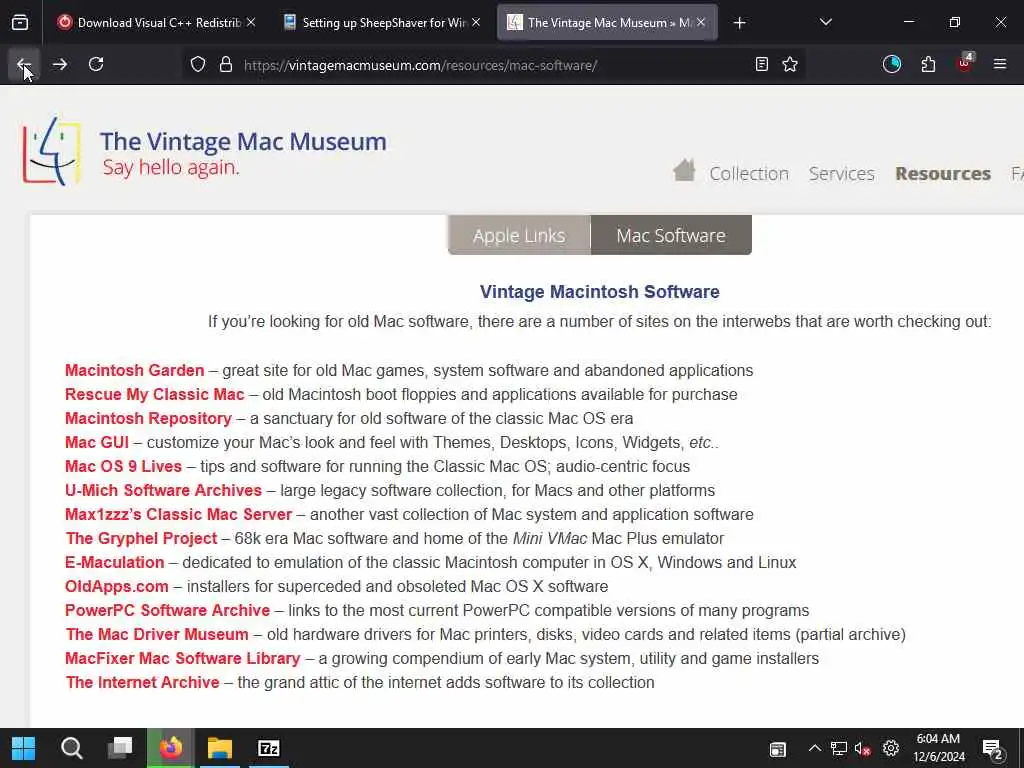Open the Collection navigation menu

click(749, 174)
